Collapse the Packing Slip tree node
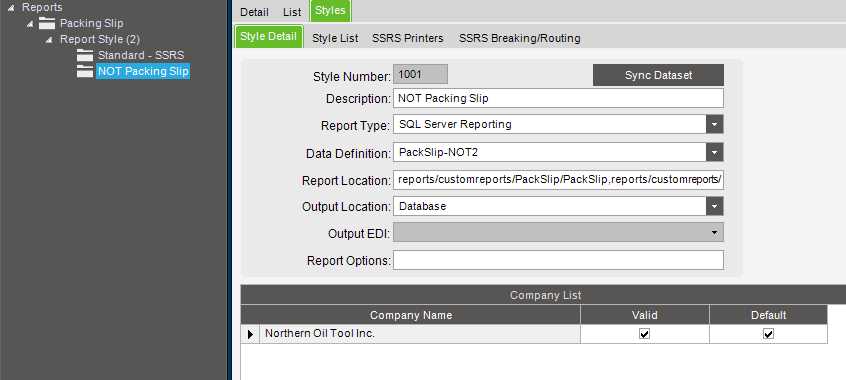The image size is (846, 380). coord(30,24)
